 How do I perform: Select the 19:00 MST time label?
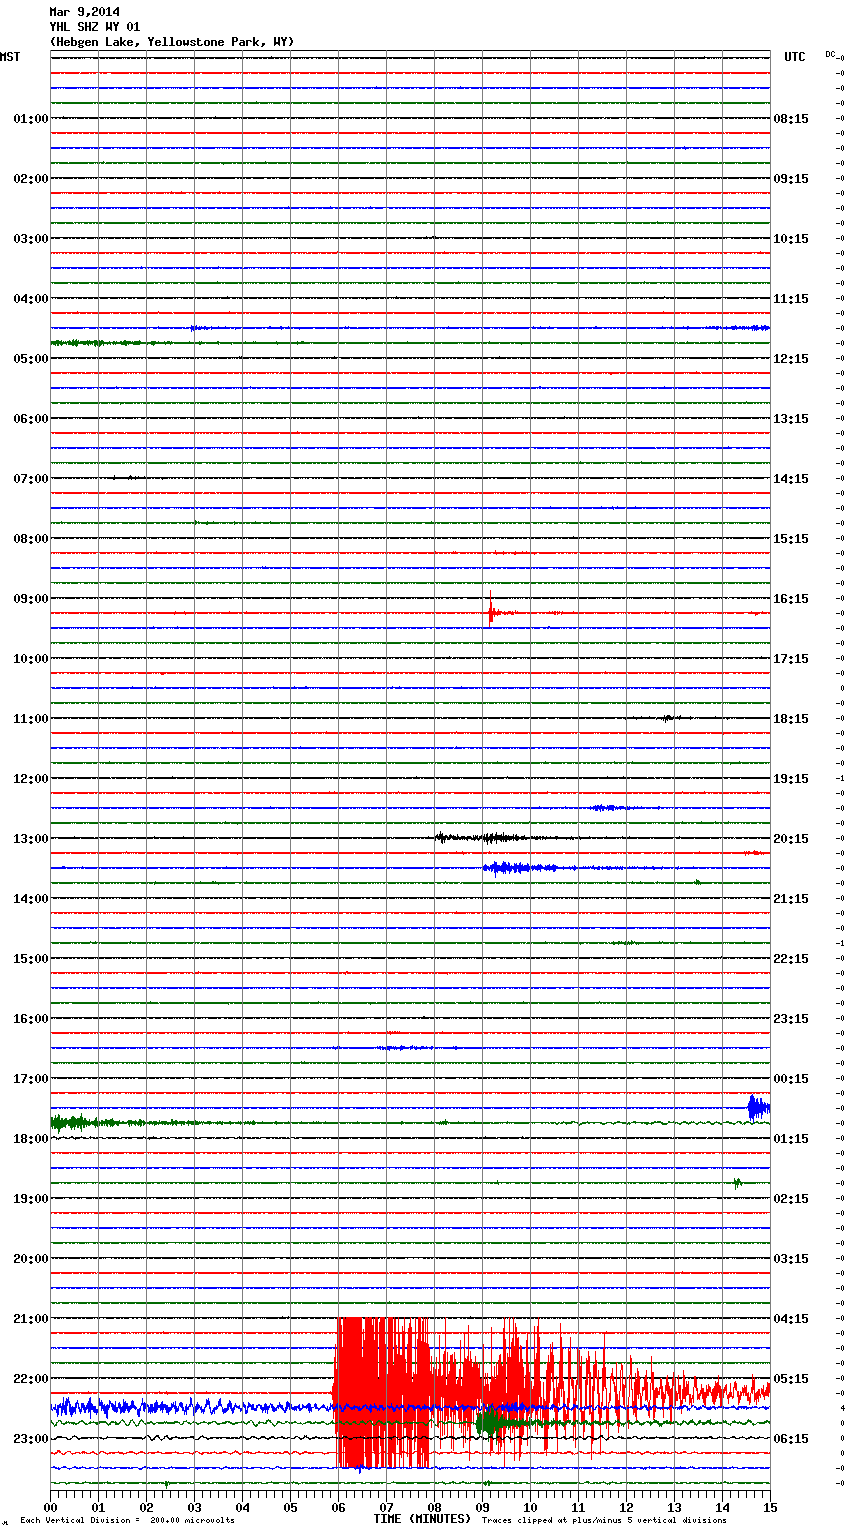pos(30,1199)
